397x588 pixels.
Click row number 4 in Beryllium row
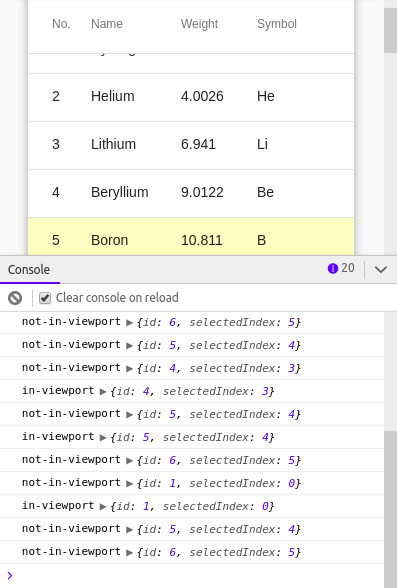(x=56, y=192)
